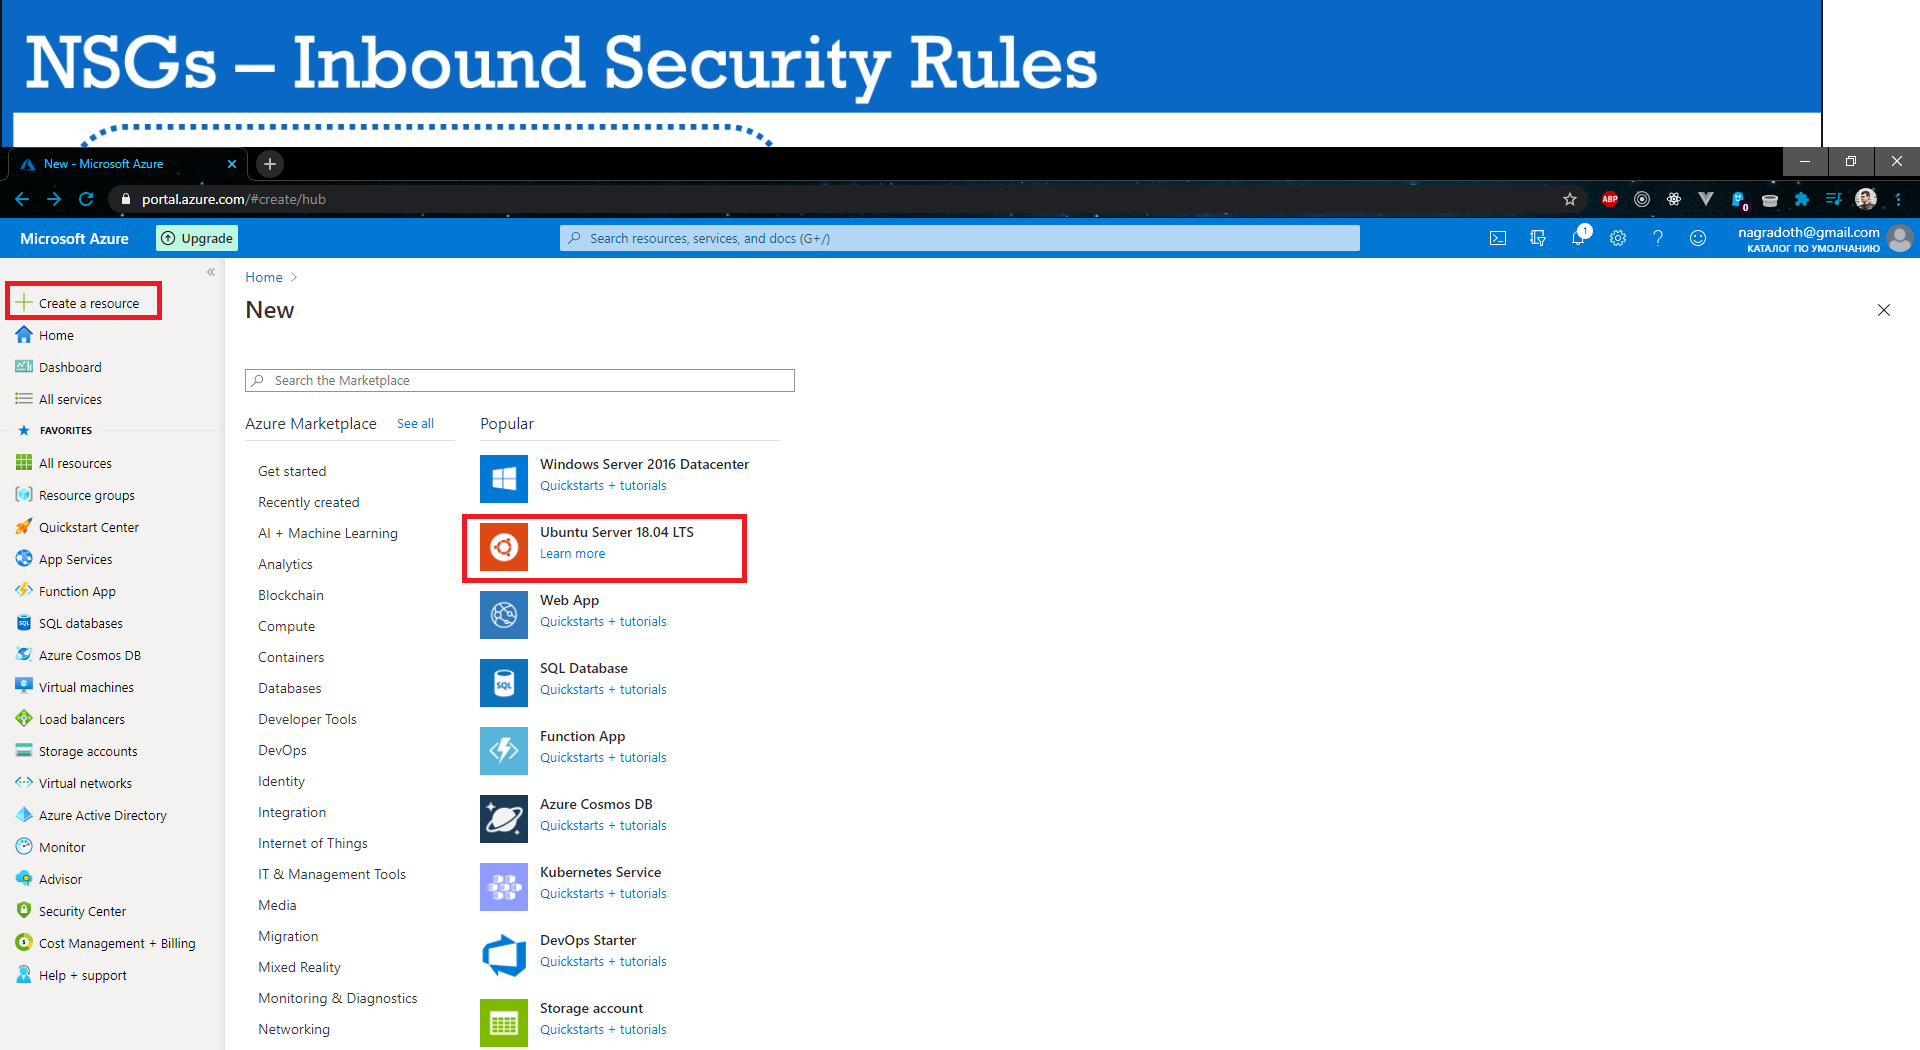The width and height of the screenshot is (1920, 1050).
Task: Click the Home breadcrumb link
Action: coord(264,277)
